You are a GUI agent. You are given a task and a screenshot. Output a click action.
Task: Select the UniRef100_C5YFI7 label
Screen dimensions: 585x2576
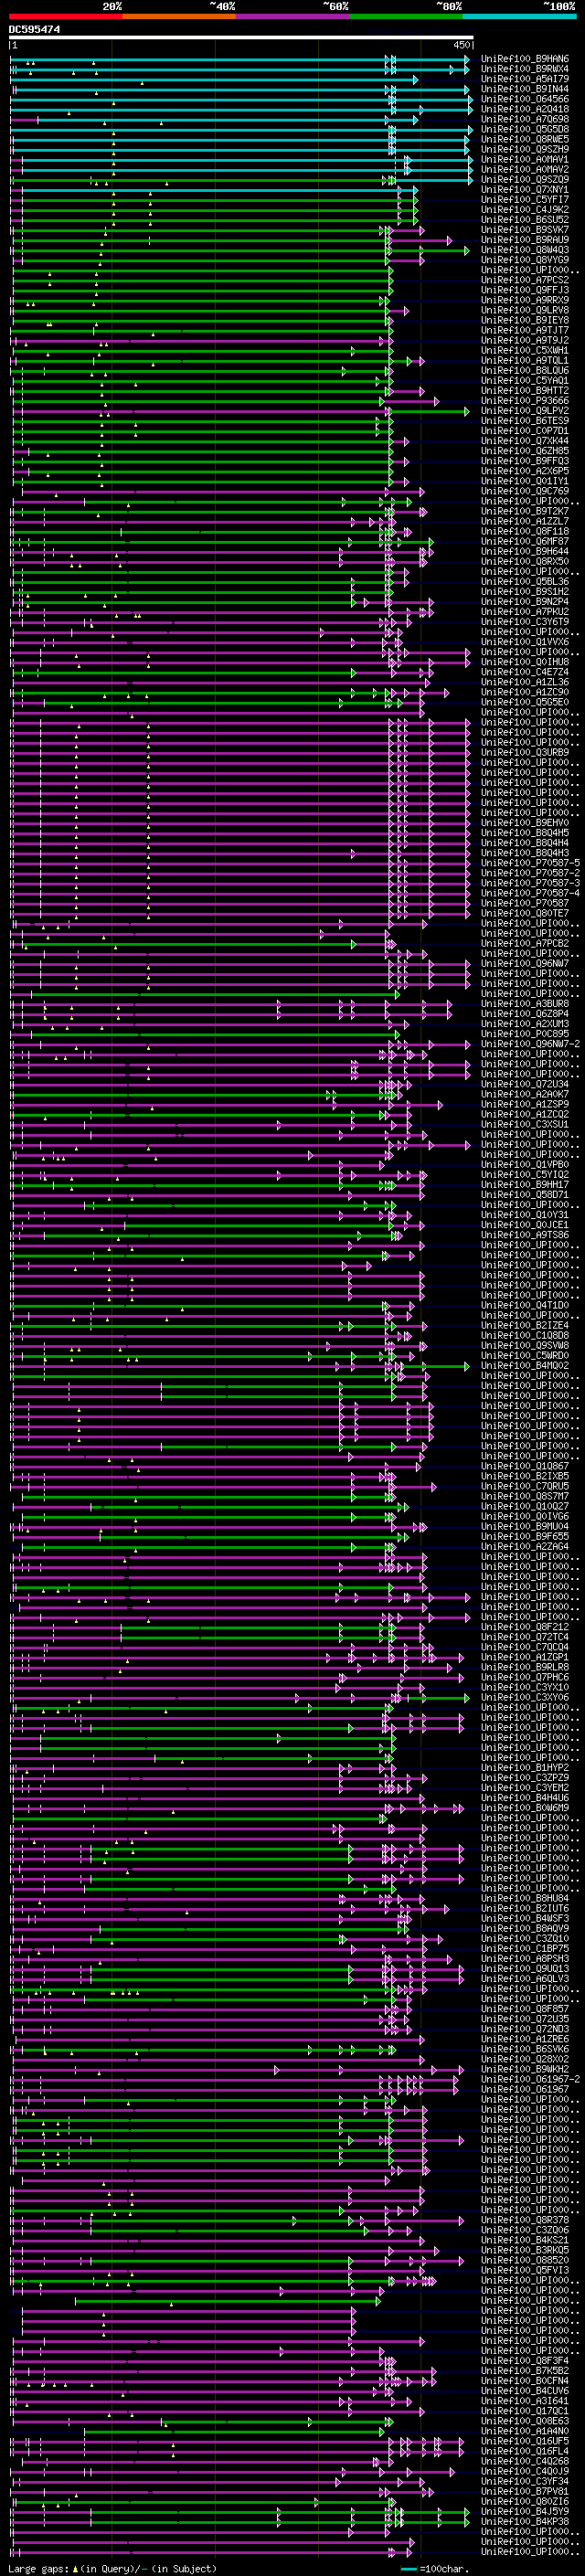point(525,199)
